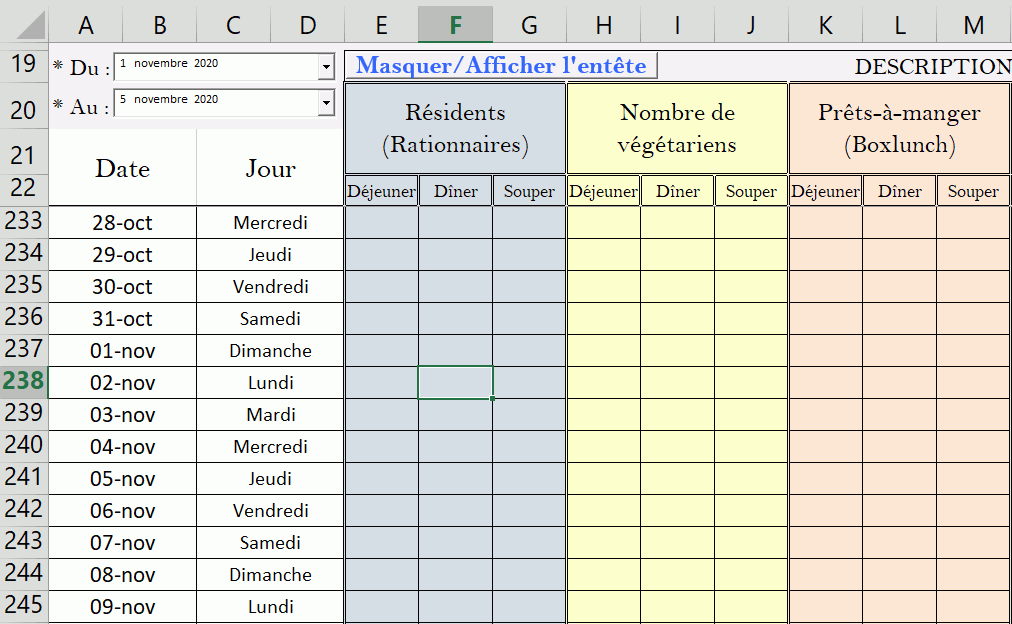Click the 'Date' column heading cell
1012x624 pixels.
(x=123, y=168)
